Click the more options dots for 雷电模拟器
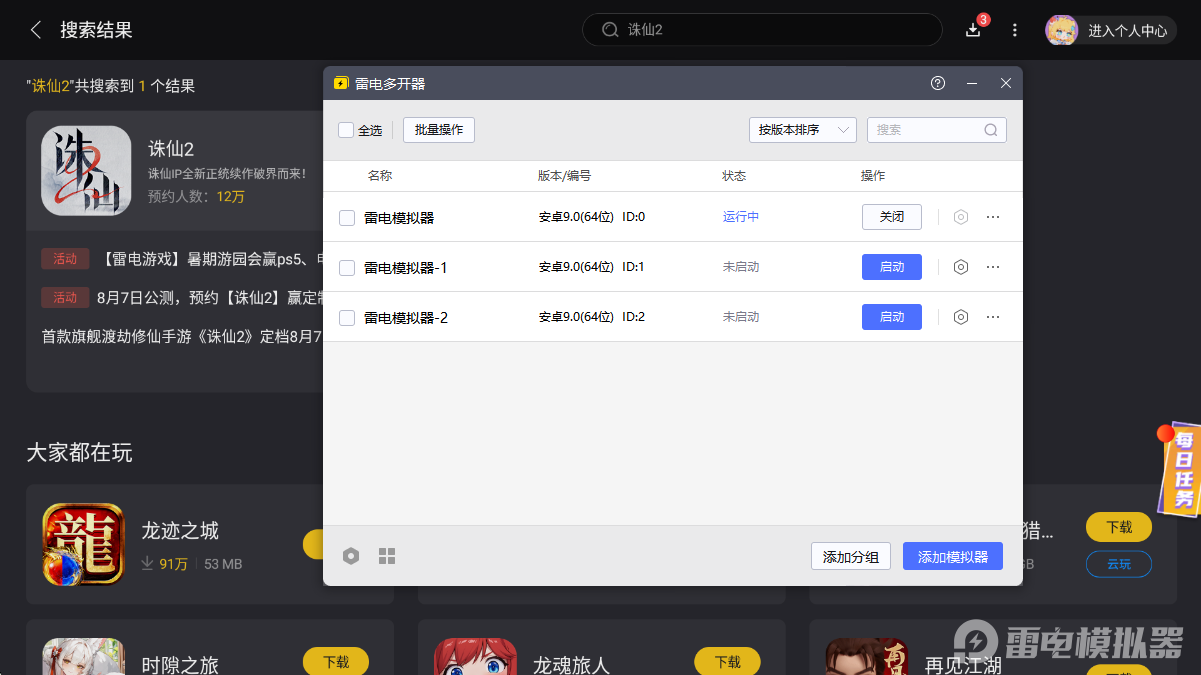This screenshot has width=1201, height=675. [992, 217]
